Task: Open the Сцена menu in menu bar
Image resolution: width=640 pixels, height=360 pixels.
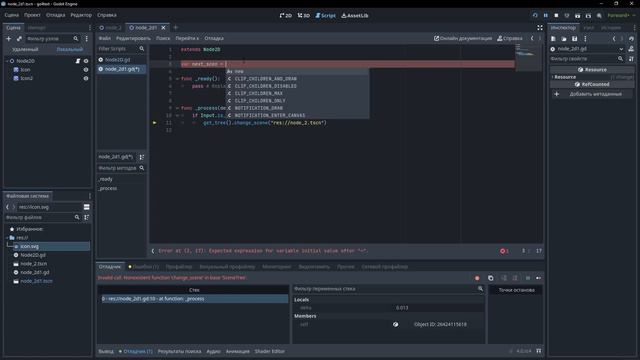Action: [x=11, y=15]
